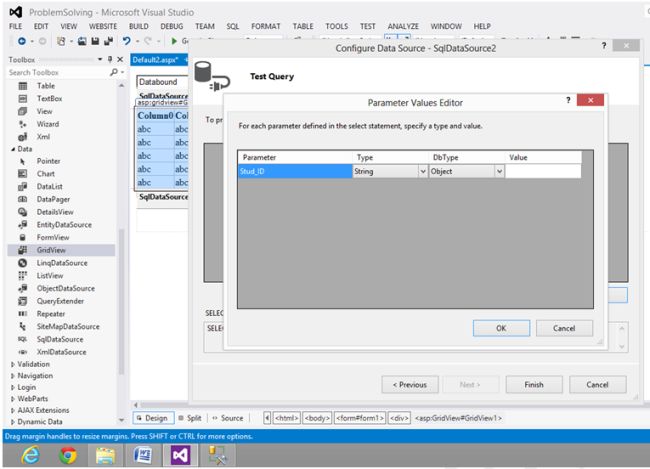Click the Undo toolbar icon
The image size is (650, 469).
coord(126,41)
